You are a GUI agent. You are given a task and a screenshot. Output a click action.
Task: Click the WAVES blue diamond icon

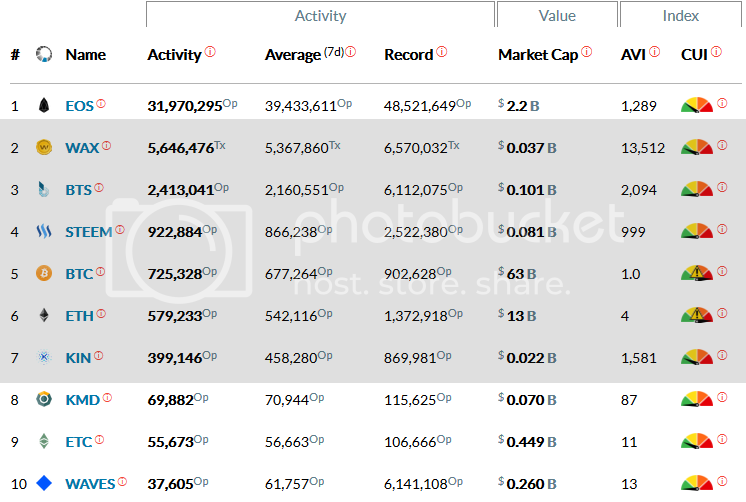pos(44,483)
